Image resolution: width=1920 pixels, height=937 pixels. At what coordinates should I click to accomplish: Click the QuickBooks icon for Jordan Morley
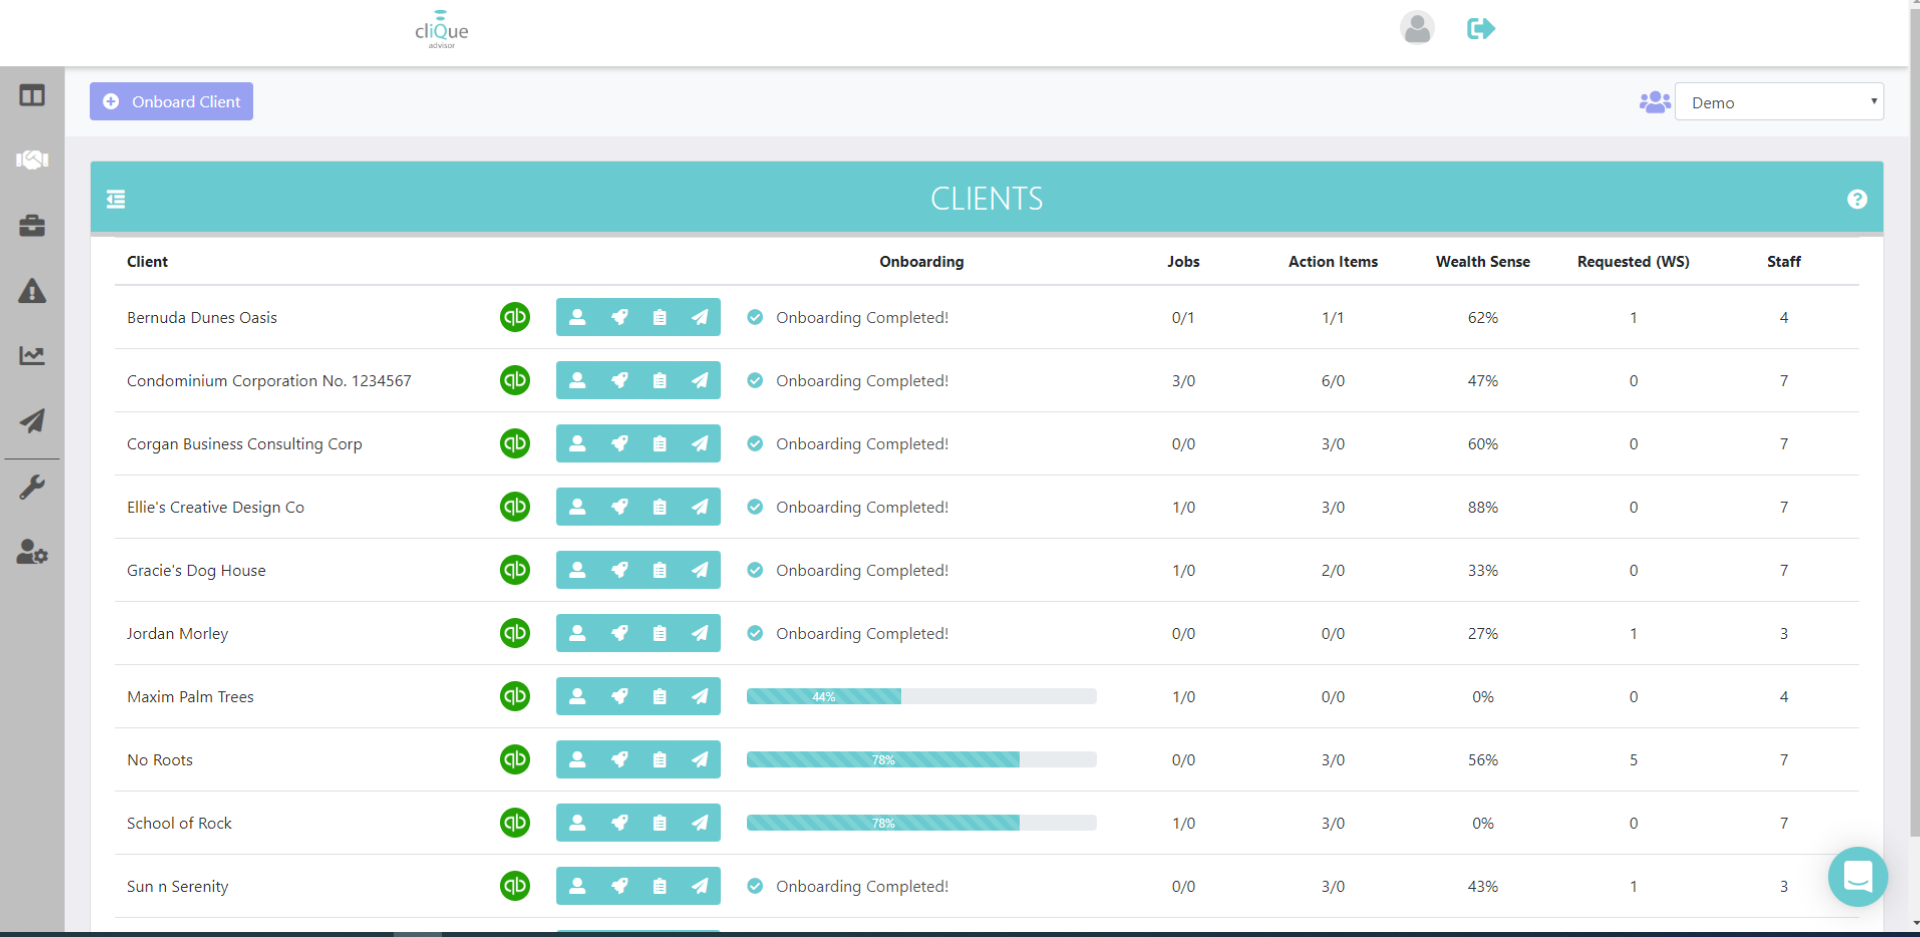pos(514,633)
